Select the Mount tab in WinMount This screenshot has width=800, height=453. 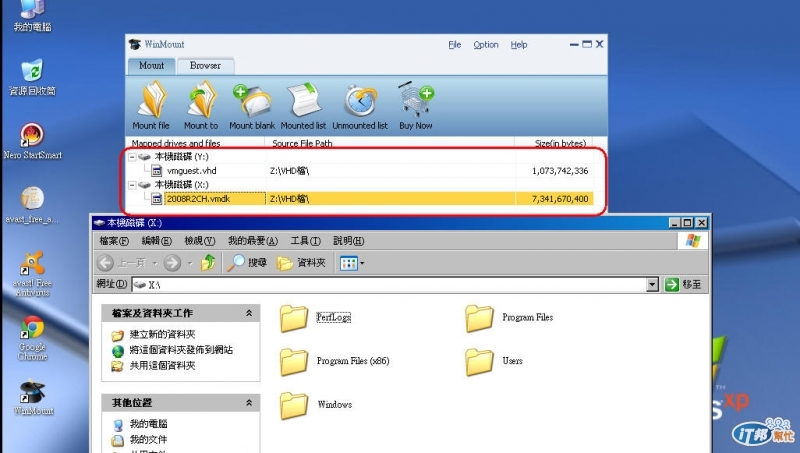(x=151, y=66)
